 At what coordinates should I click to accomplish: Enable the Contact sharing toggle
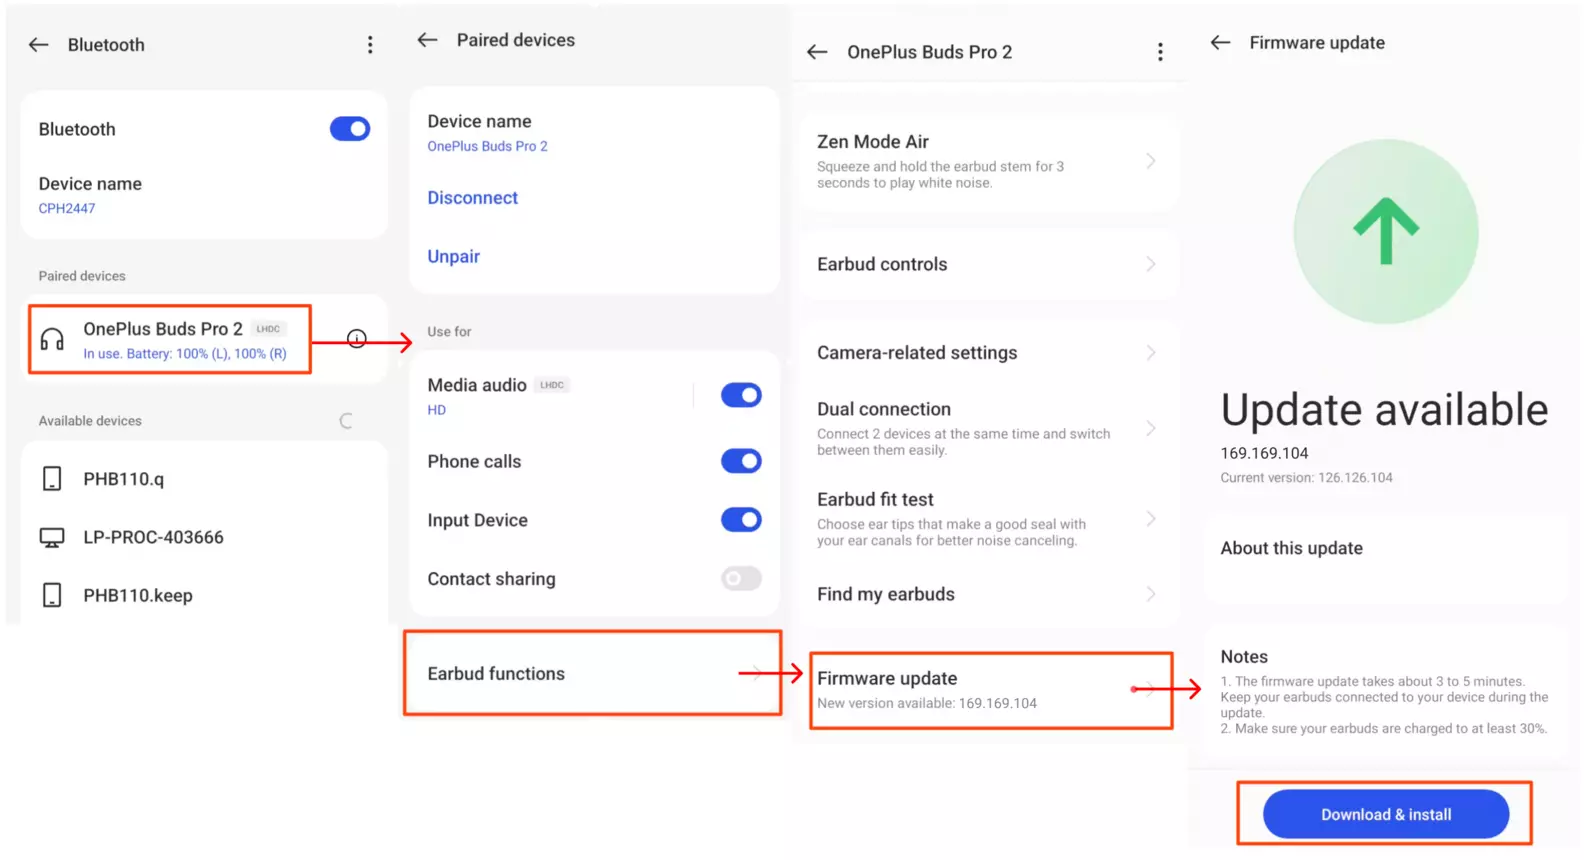tap(741, 578)
